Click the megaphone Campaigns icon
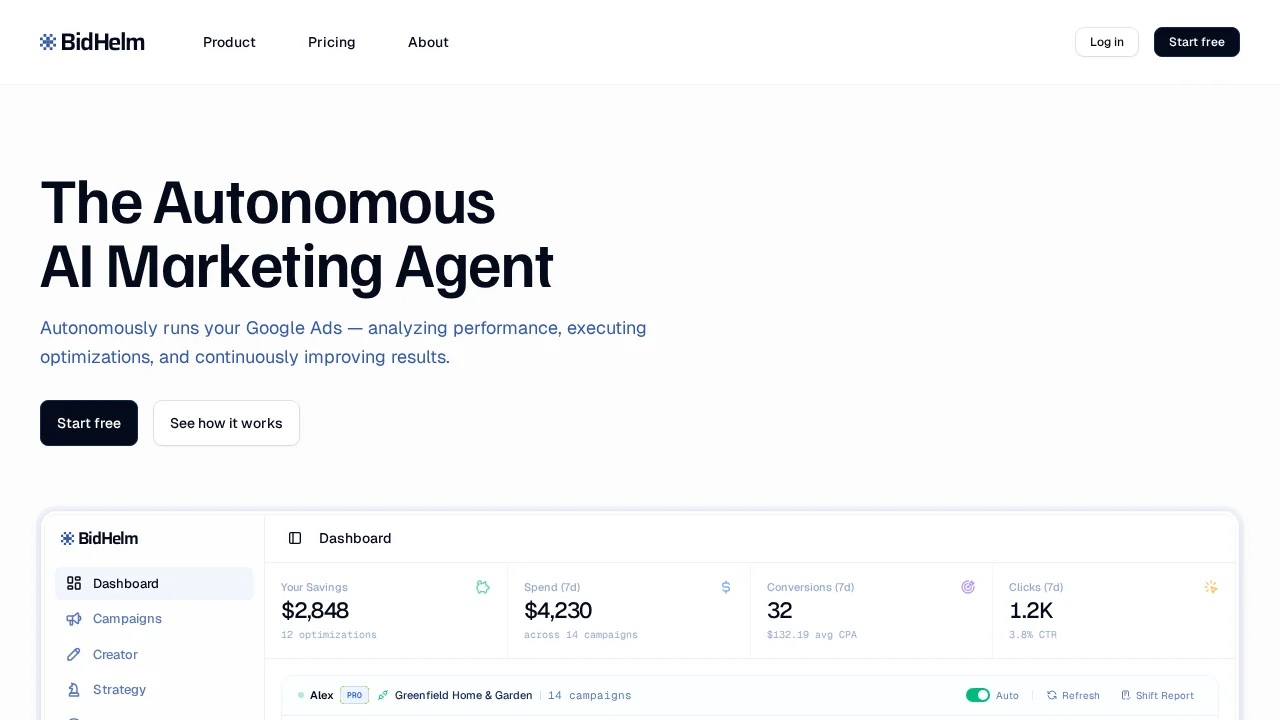Viewport: 1280px width, 720px height. (74, 619)
